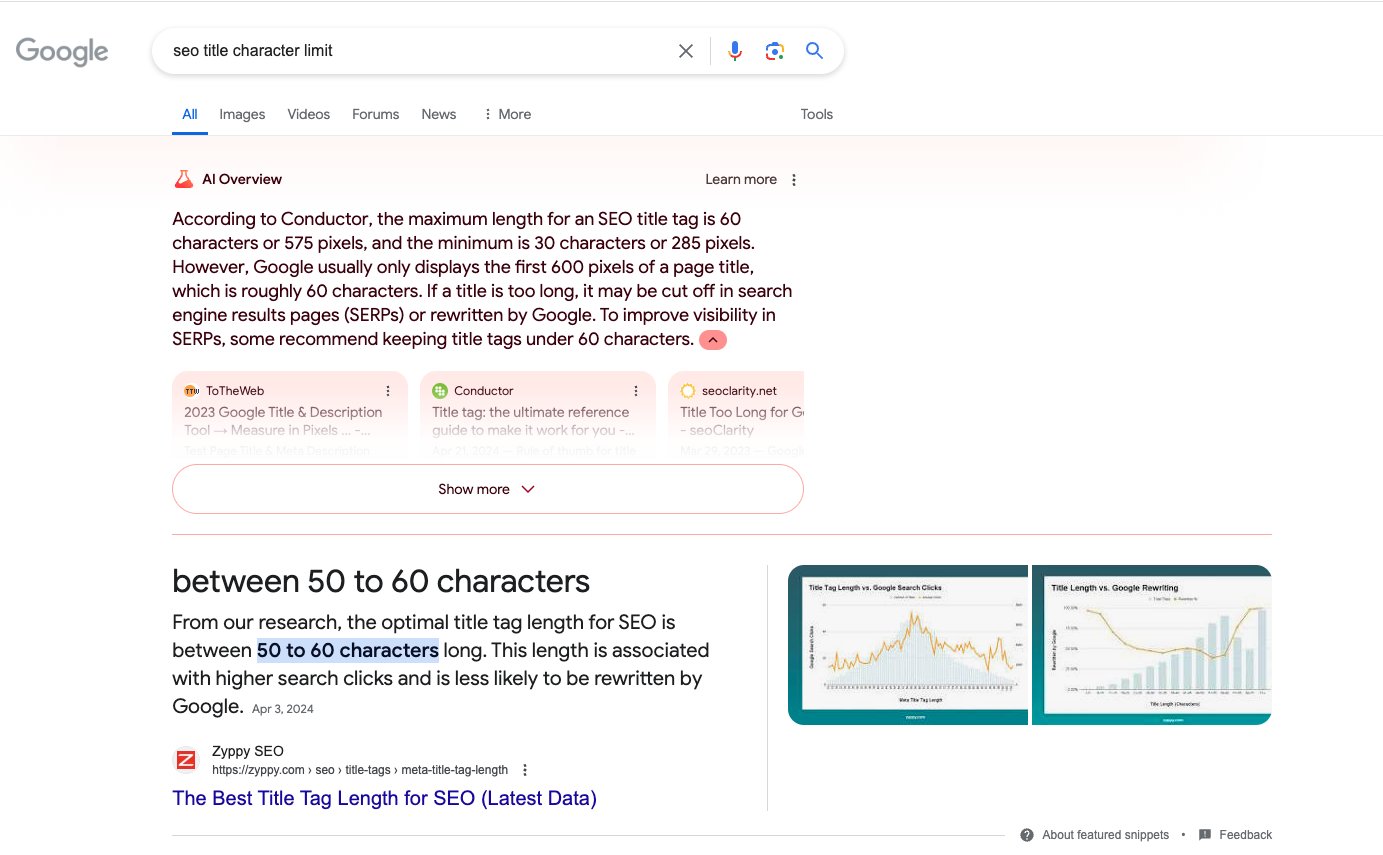The width and height of the screenshot is (1383, 855).
Task: Collapse the AI Overview summary
Action: 712,340
